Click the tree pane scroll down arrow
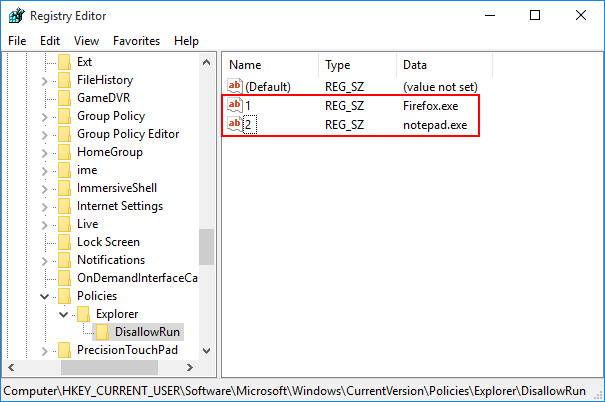This screenshot has height=402, width=605. click(x=207, y=351)
